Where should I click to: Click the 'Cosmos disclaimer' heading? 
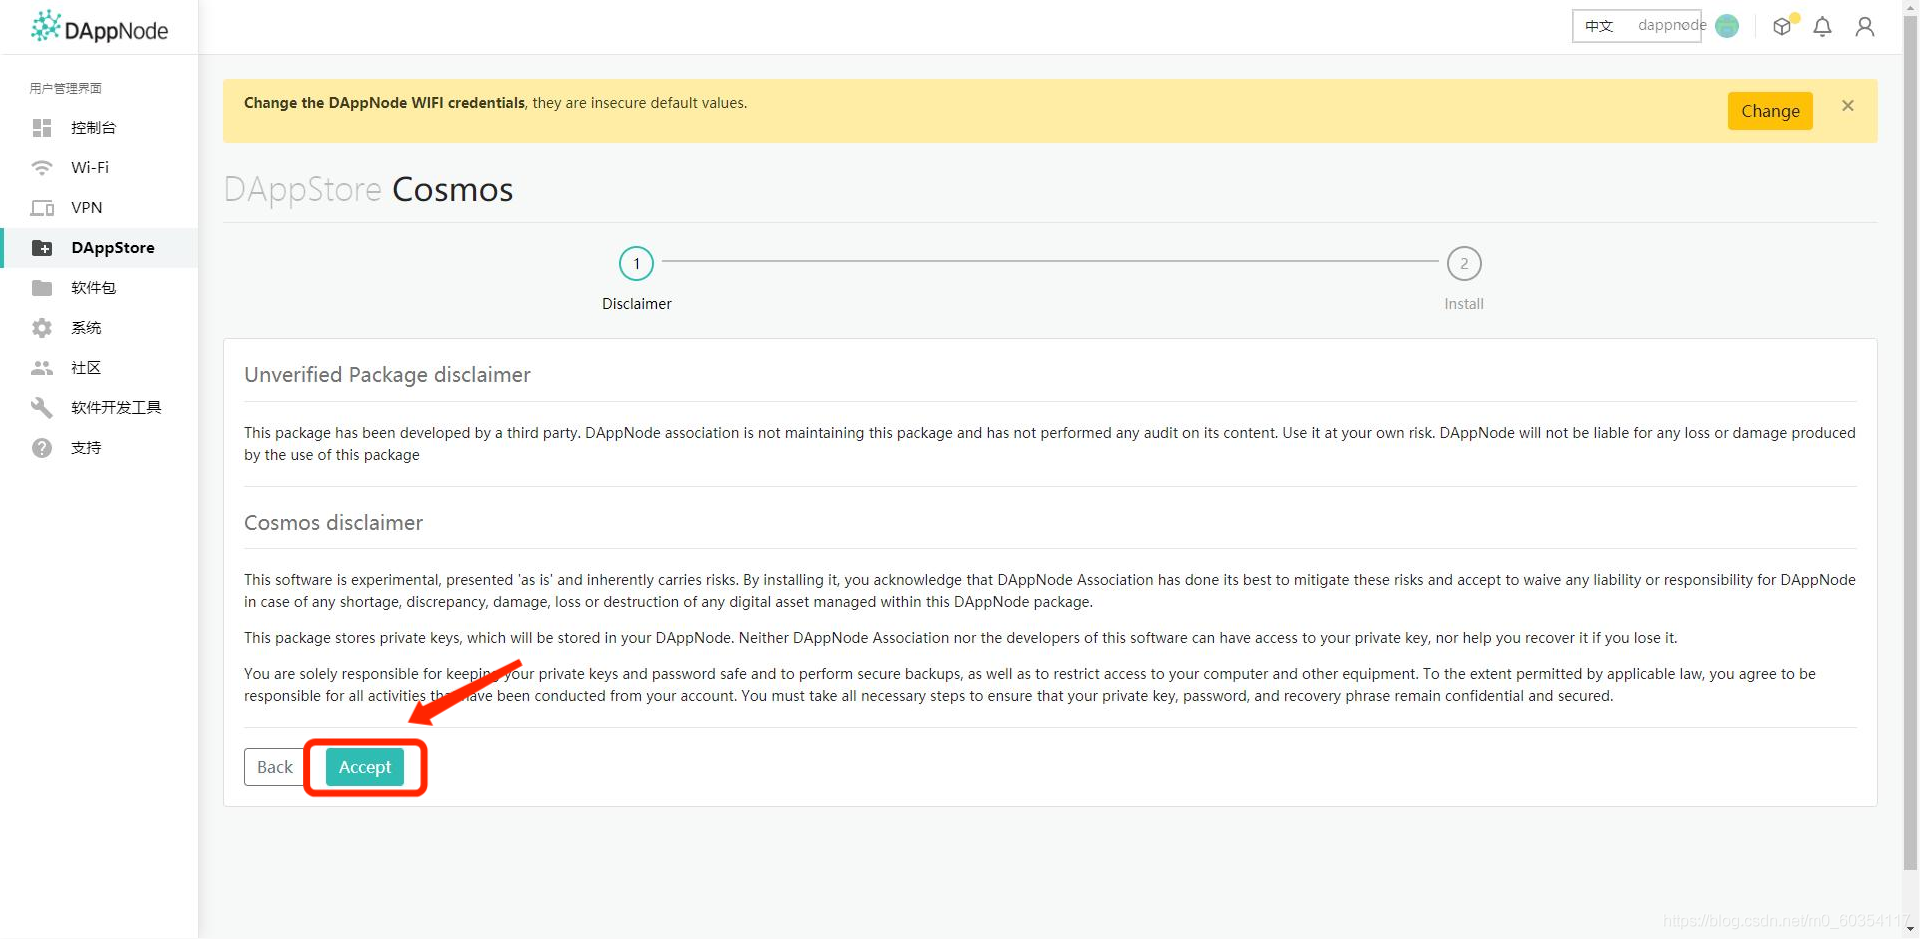[333, 523]
